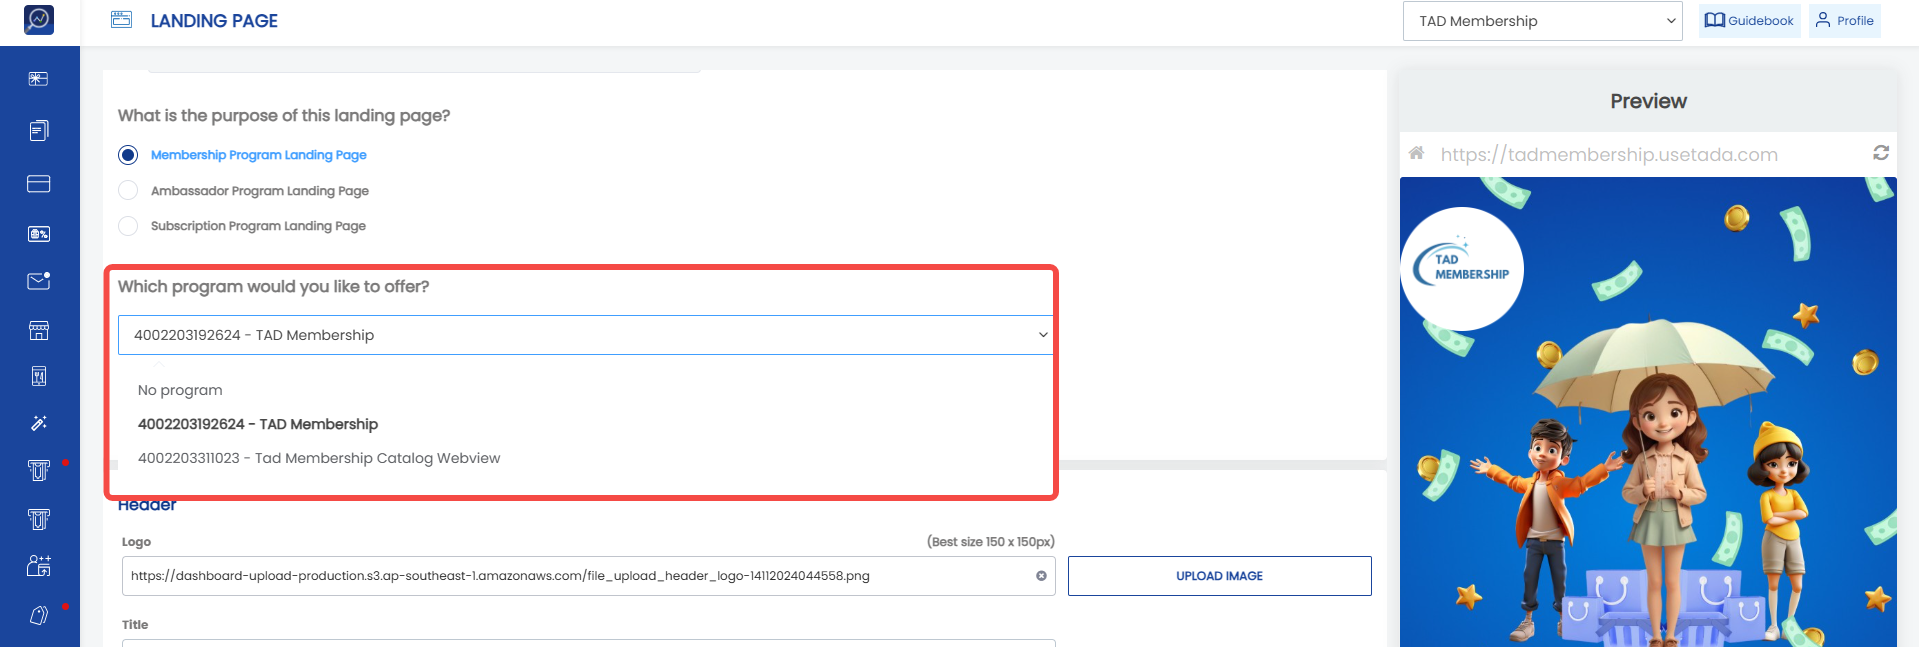Open the percent voucher icon in the sidebar

(x=39, y=234)
